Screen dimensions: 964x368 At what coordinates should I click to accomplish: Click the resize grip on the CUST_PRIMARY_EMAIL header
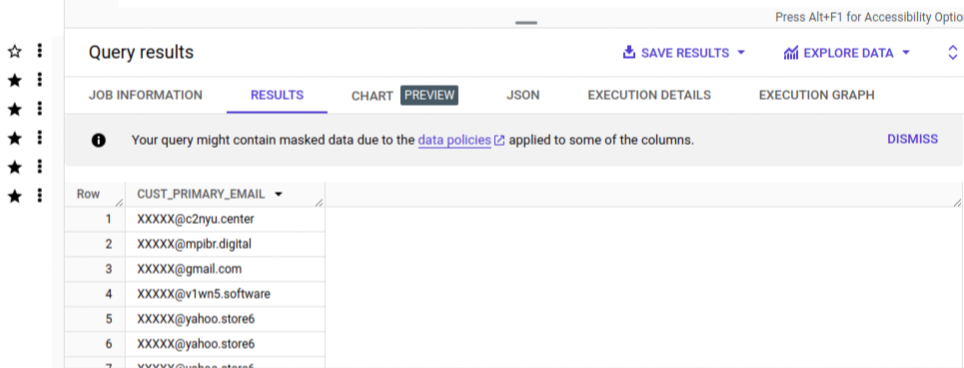pos(318,203)
